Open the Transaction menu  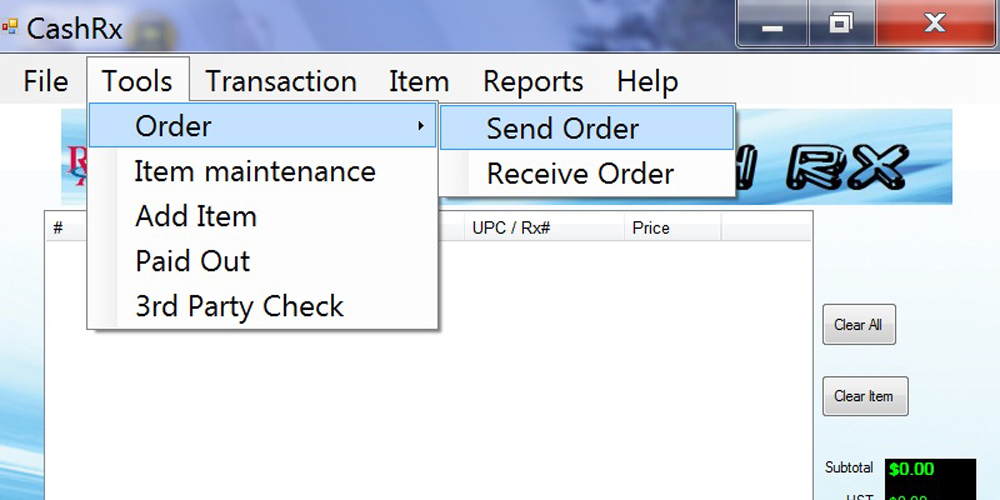pyautogui.click(x=281, y=81)
